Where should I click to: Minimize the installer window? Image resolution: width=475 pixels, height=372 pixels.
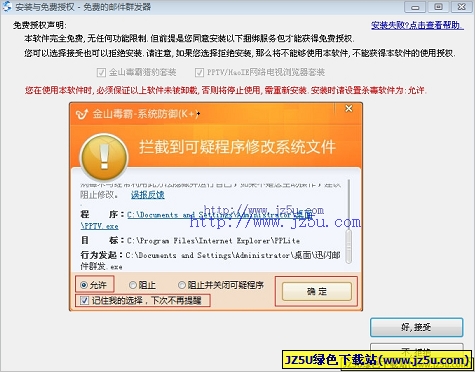pos(415,7)
